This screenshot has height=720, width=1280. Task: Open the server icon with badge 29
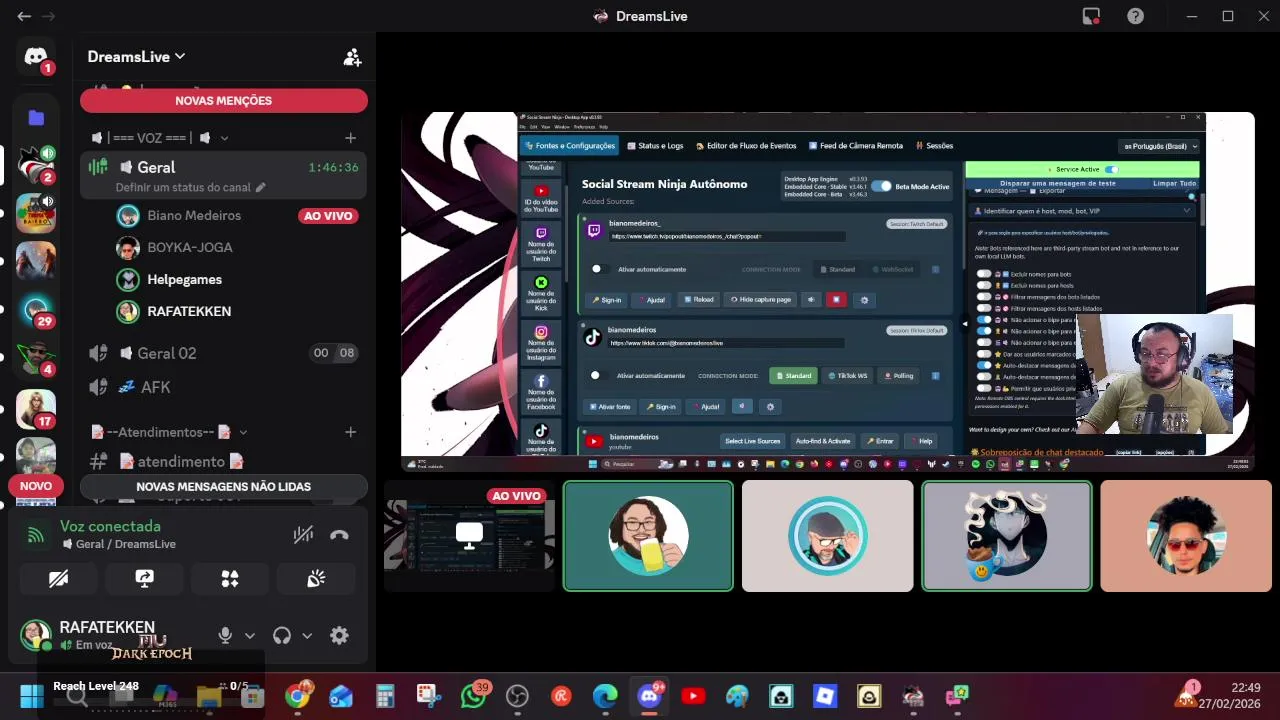click(36, 310)
